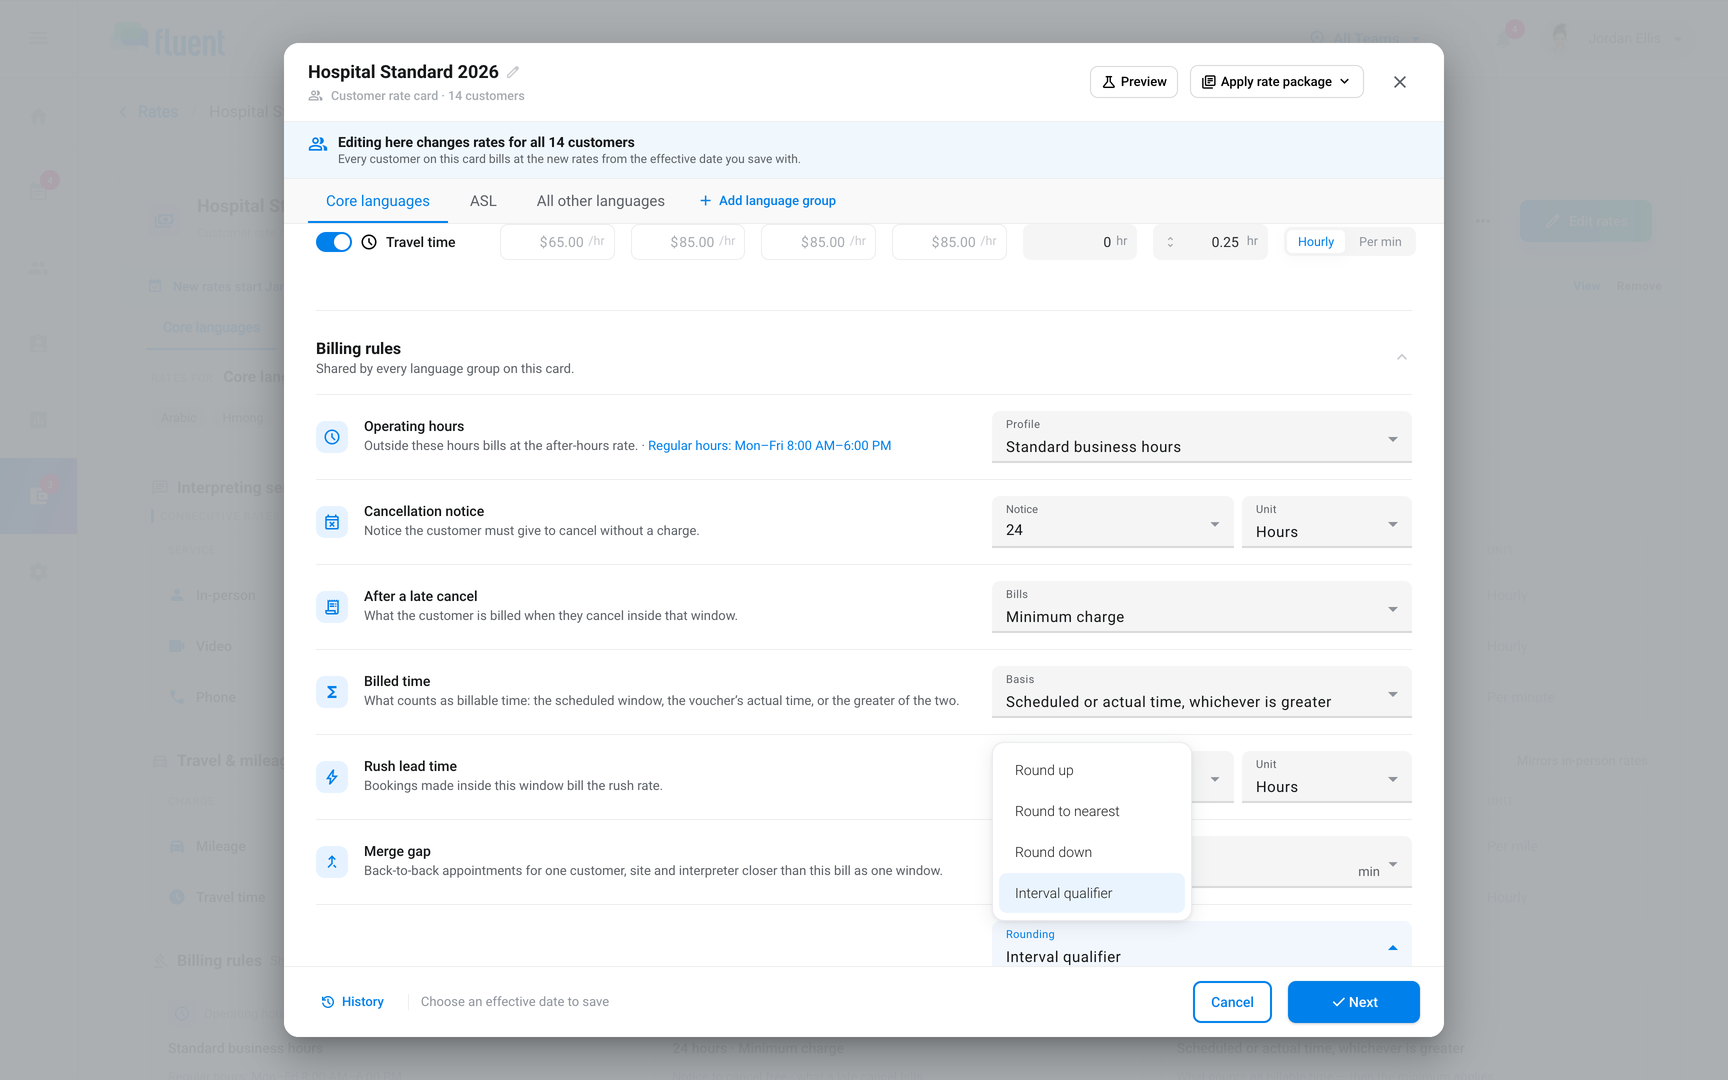Click the $65.00 per hour Travel time field
The height and width of the screenshot is (1080, 1728).
click(x=558, y=242)
